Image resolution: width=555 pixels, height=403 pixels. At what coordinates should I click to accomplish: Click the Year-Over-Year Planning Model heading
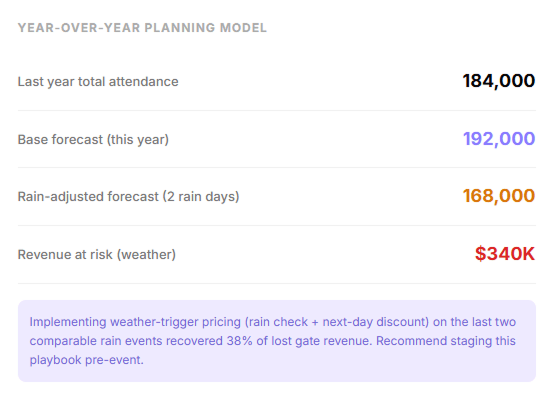[x=142, y=28]
